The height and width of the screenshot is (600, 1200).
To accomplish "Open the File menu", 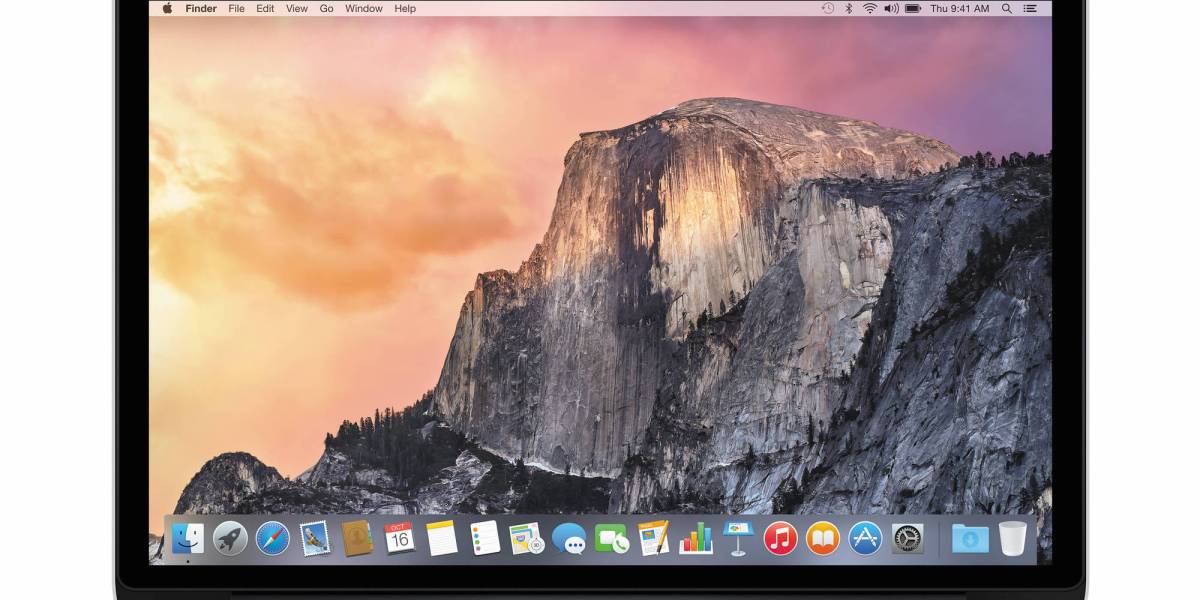I will point(236,8).
